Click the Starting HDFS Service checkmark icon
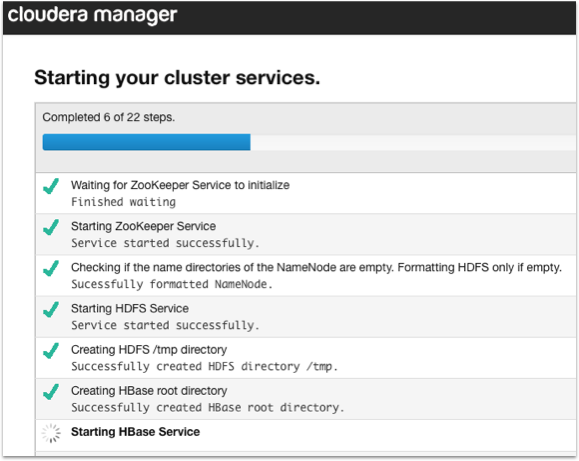Image resolution: width=579 pixels, height=461 pixels. click(51, 310)
